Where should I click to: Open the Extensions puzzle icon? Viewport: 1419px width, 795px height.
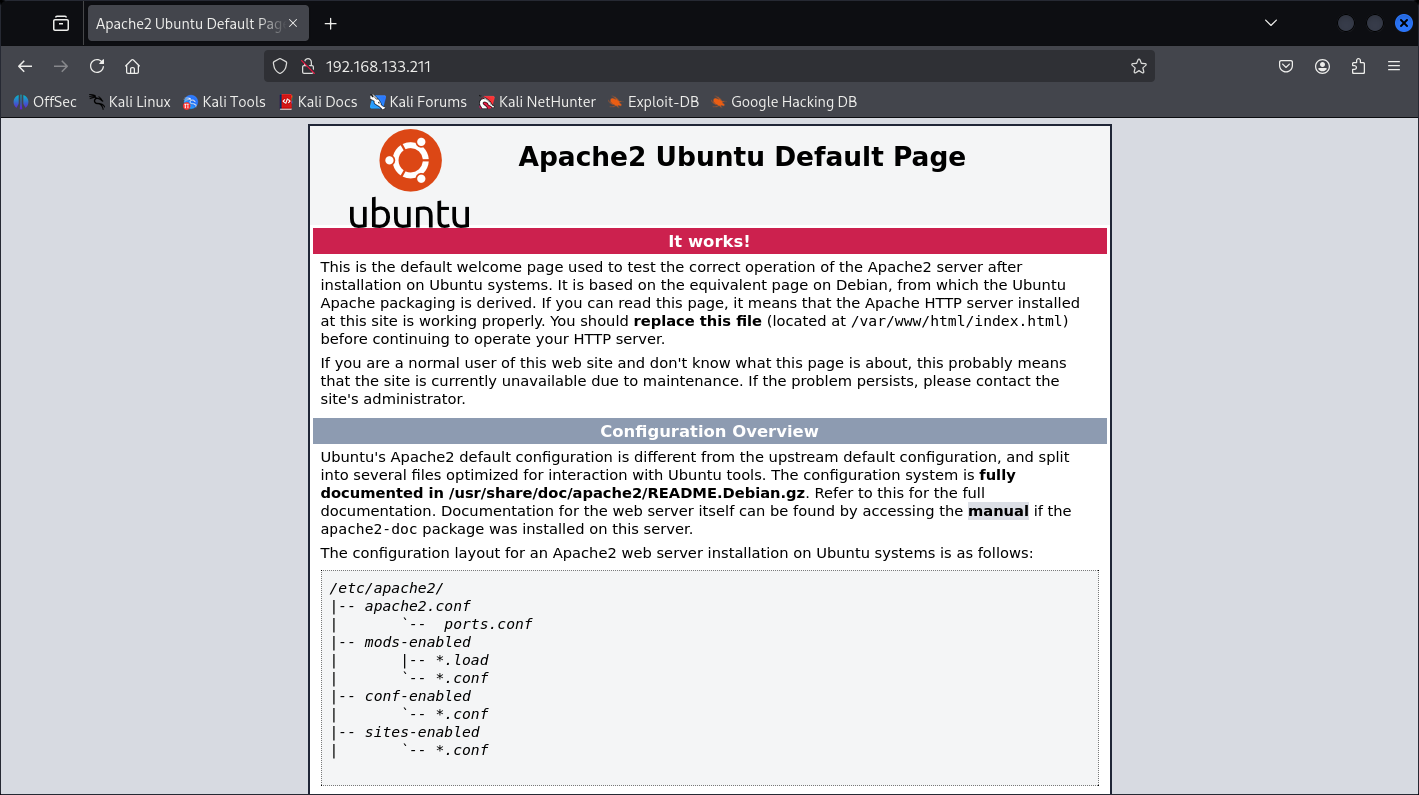pyautogui.click(x=1358, y=66)
